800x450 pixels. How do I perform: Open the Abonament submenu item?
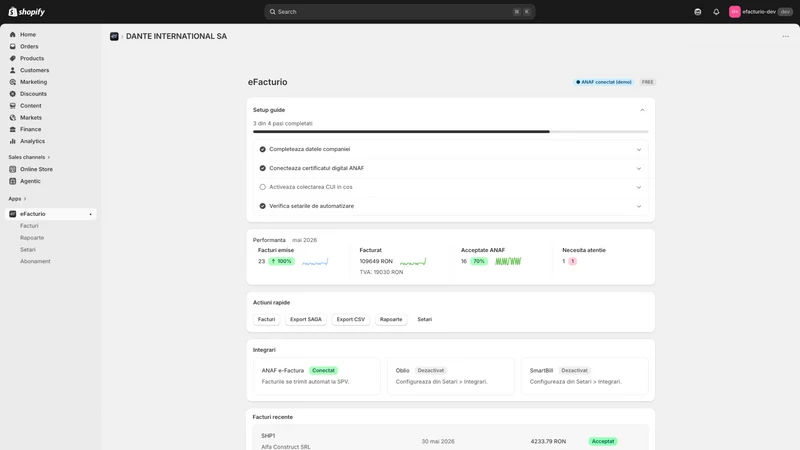pos(35,261)
